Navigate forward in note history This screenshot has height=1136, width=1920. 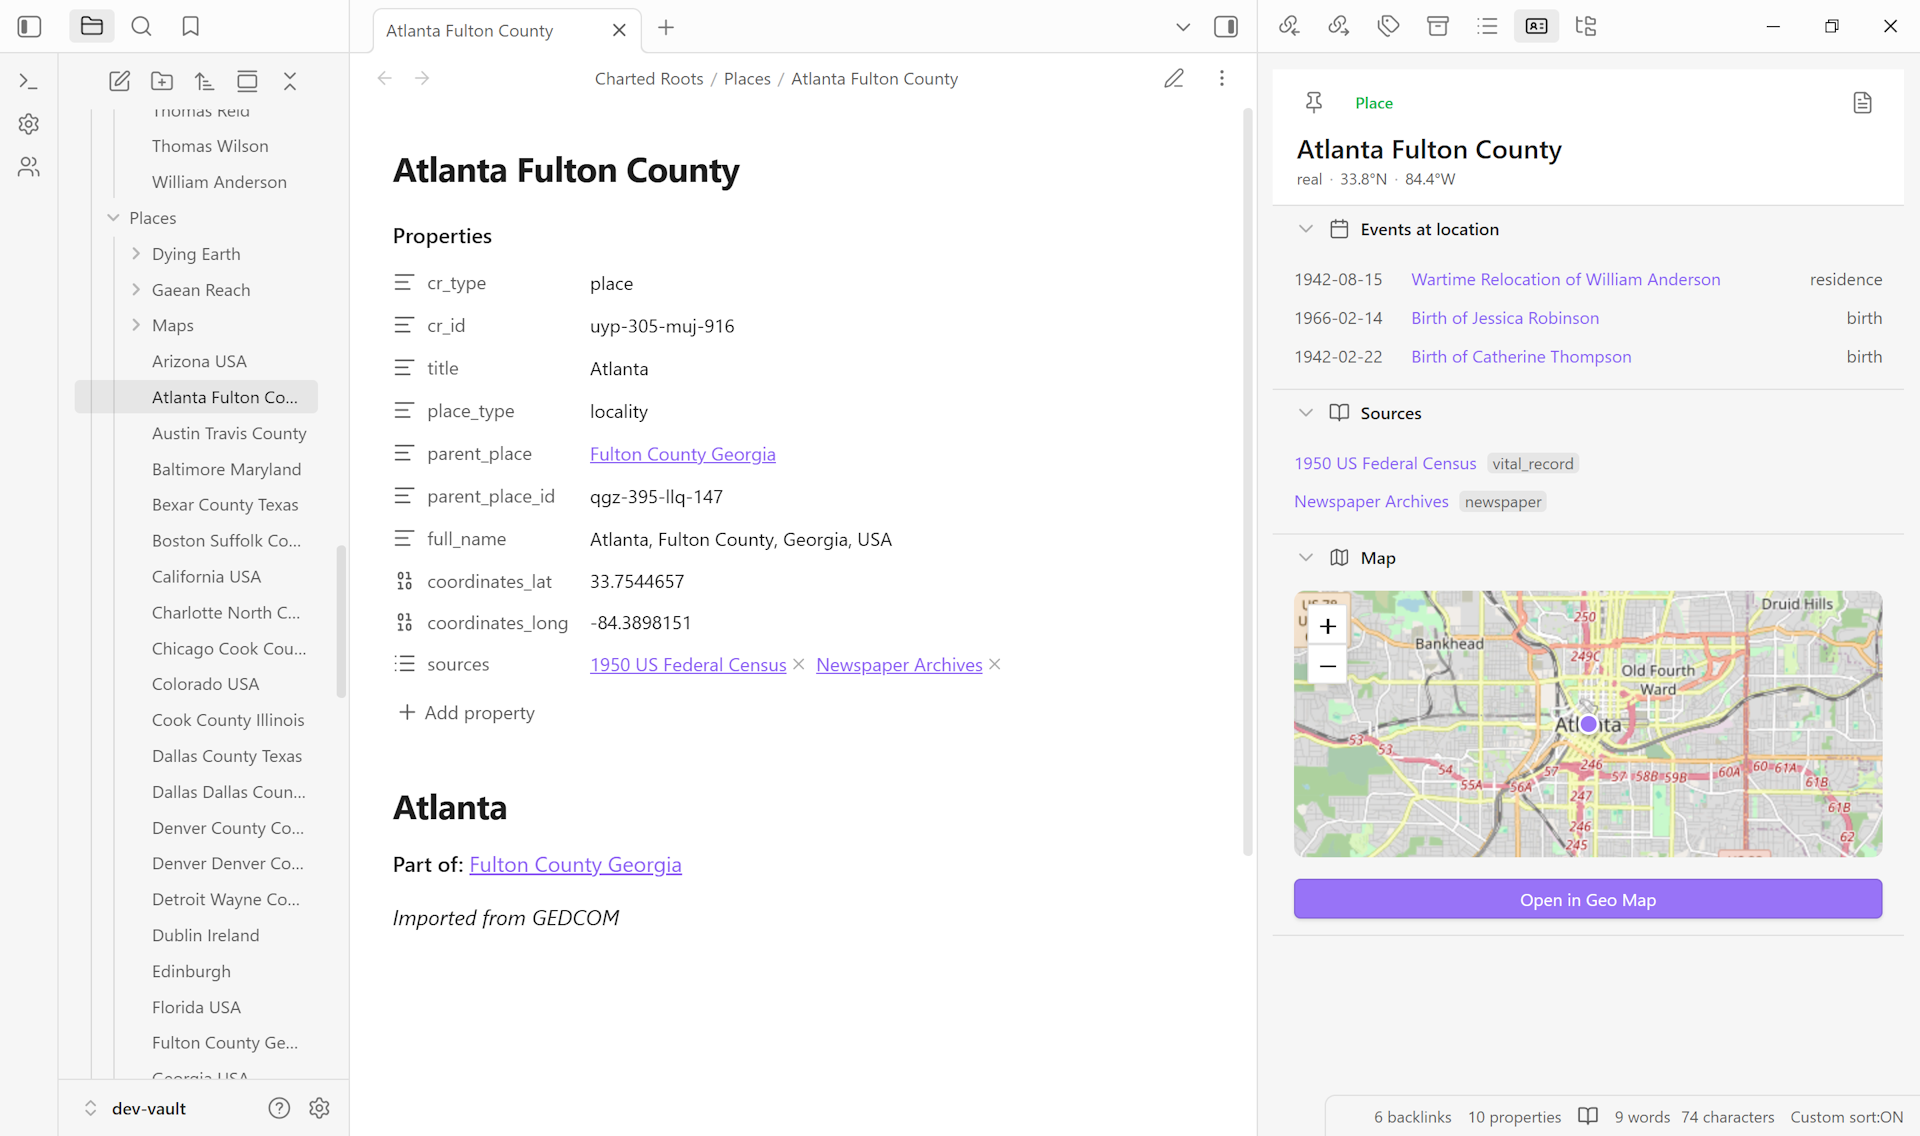tap(422, 78)
